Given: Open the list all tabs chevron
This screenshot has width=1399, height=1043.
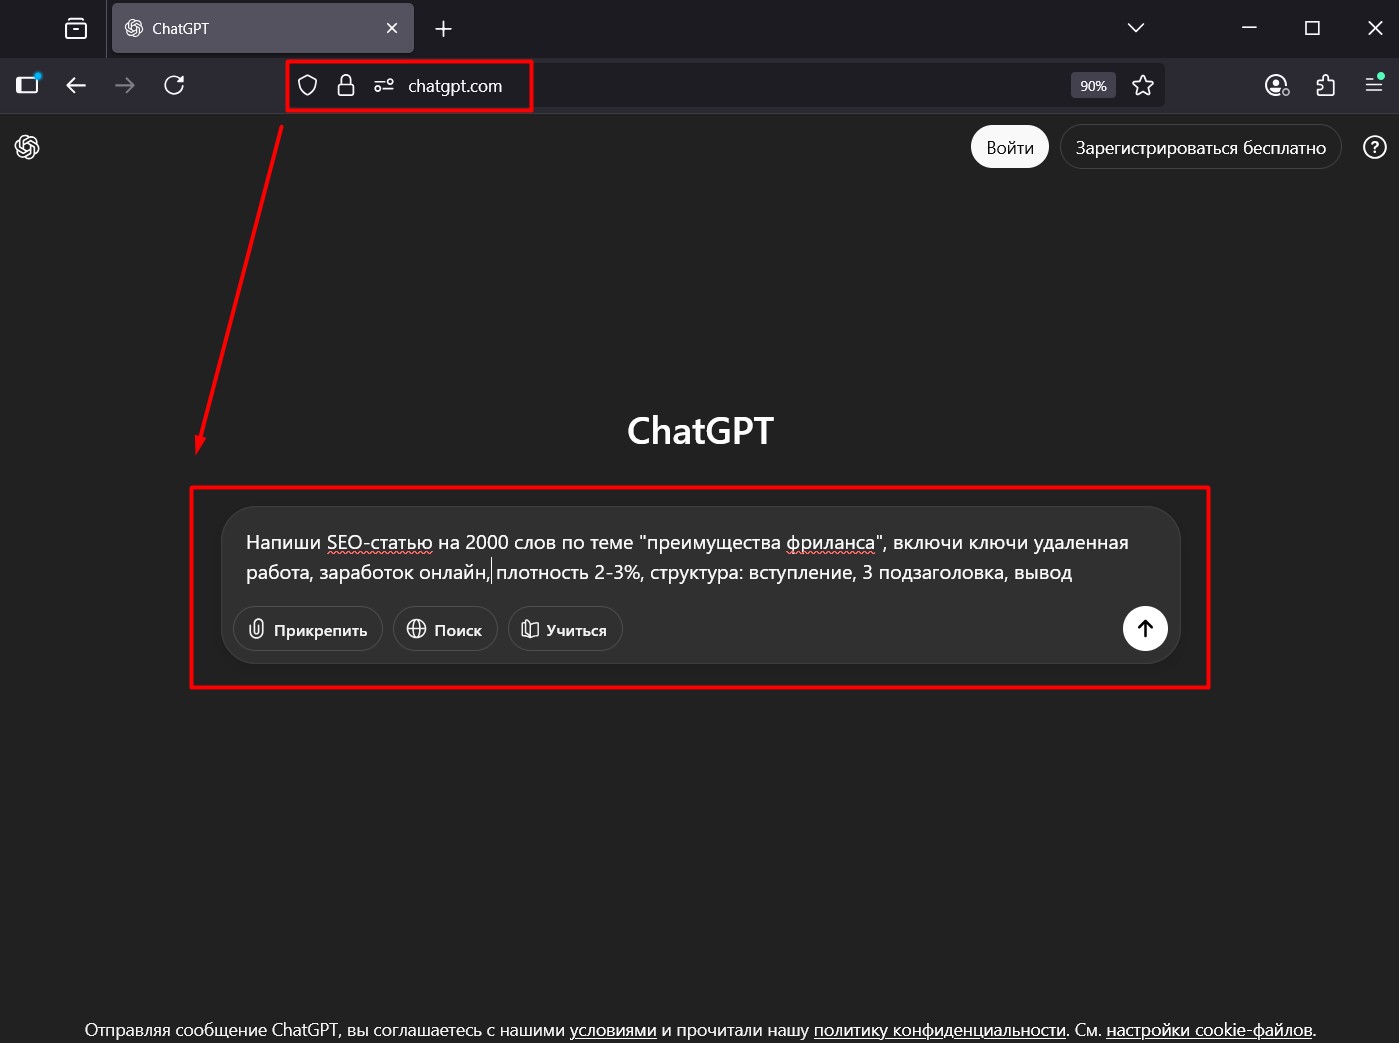Looking at the screenshot, I should [x=1135, y=28].
